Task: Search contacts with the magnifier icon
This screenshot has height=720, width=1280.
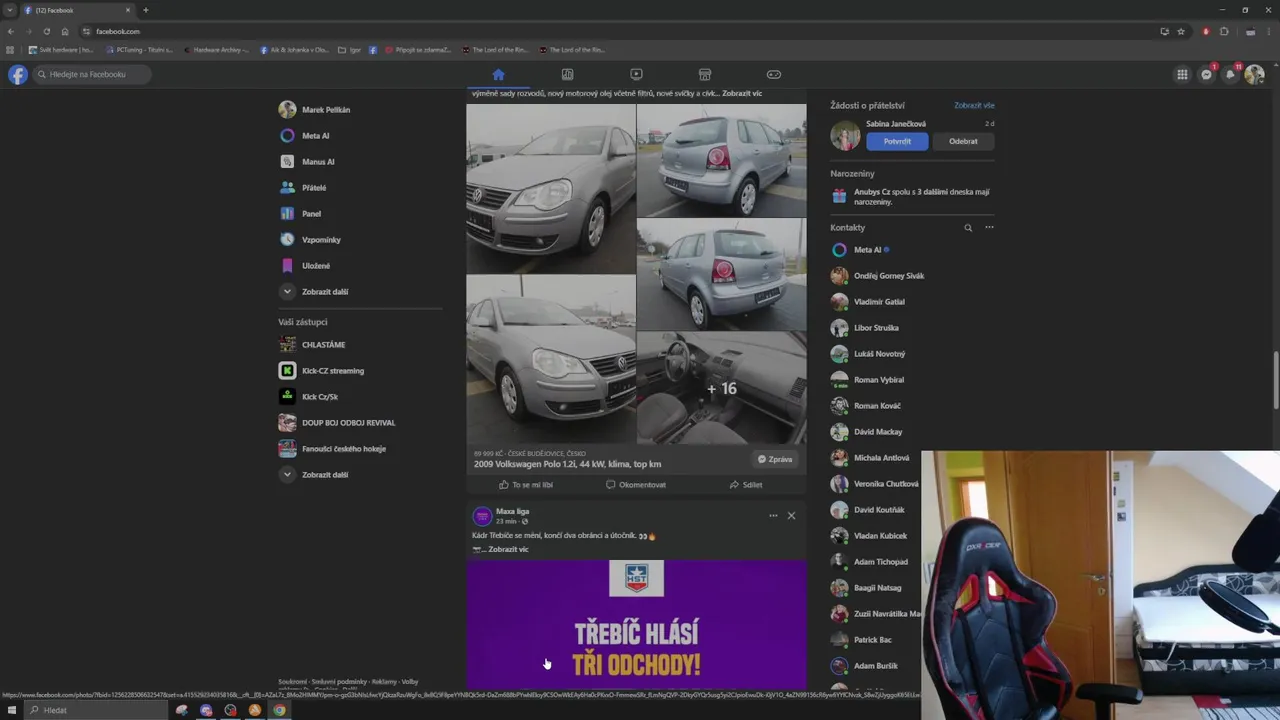Action: pyautogui.click(x=968, y=228)
